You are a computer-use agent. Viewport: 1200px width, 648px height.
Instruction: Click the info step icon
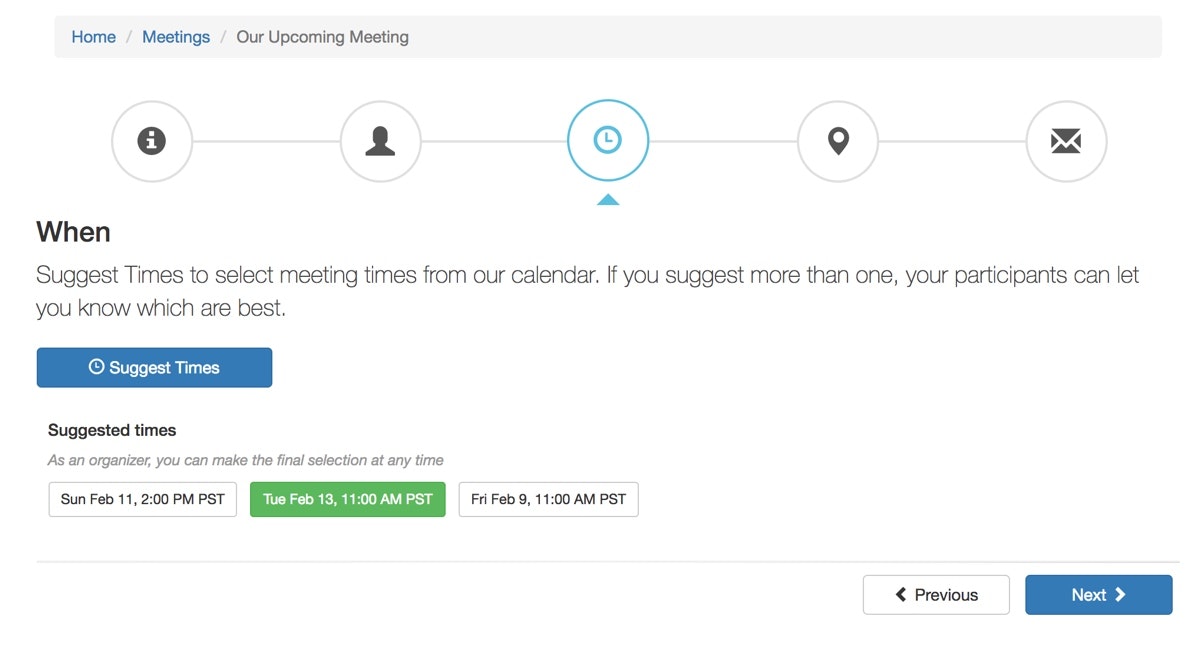(151, 141)
